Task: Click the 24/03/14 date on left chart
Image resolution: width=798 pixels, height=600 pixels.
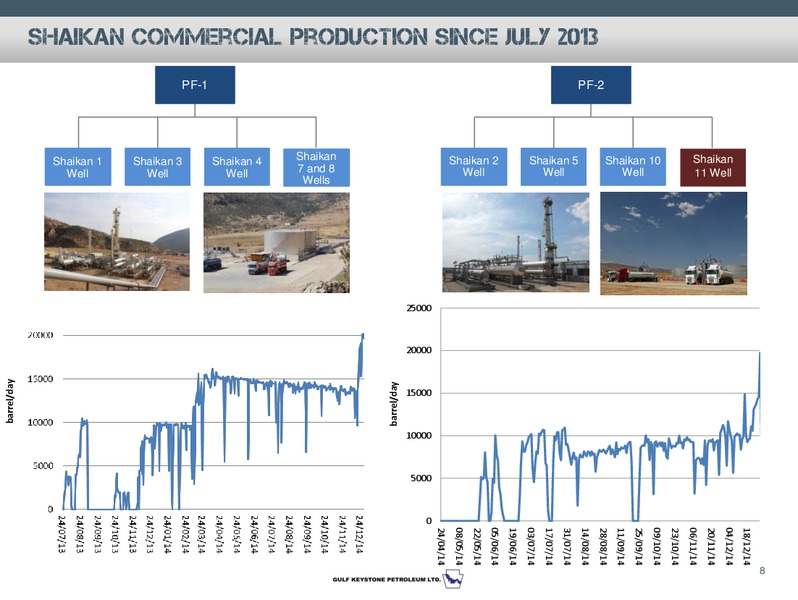Action: (x=202, y=534)
